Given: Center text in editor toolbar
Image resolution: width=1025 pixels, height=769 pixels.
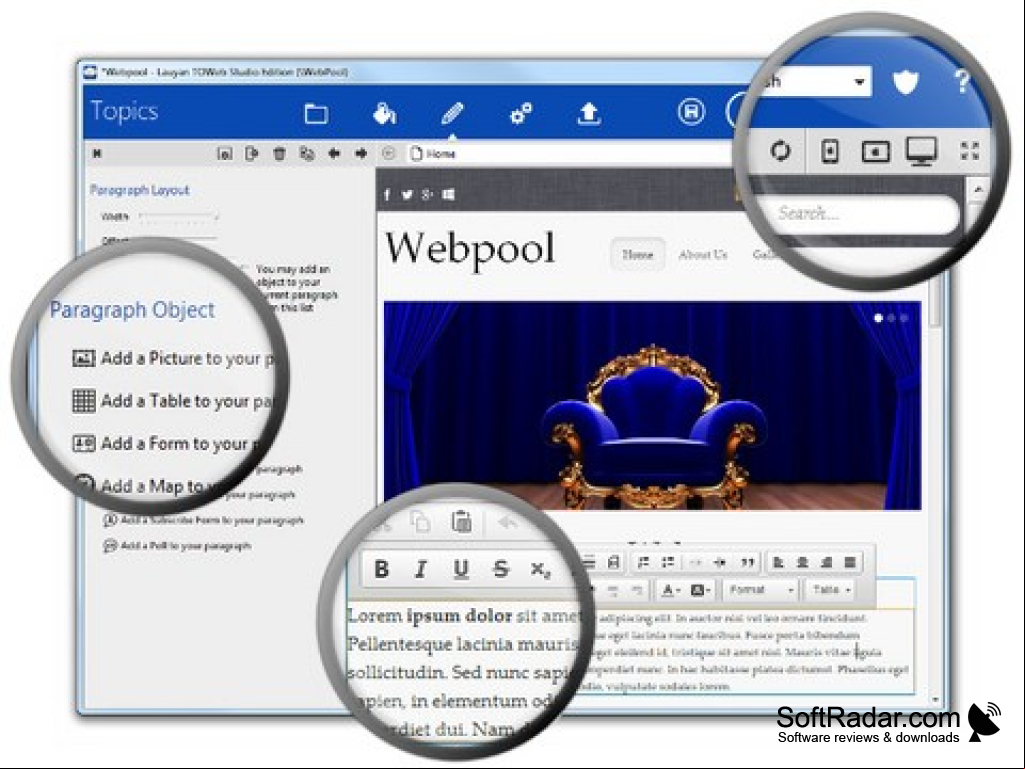Looking at the screenshot, I should coord(802,562).
